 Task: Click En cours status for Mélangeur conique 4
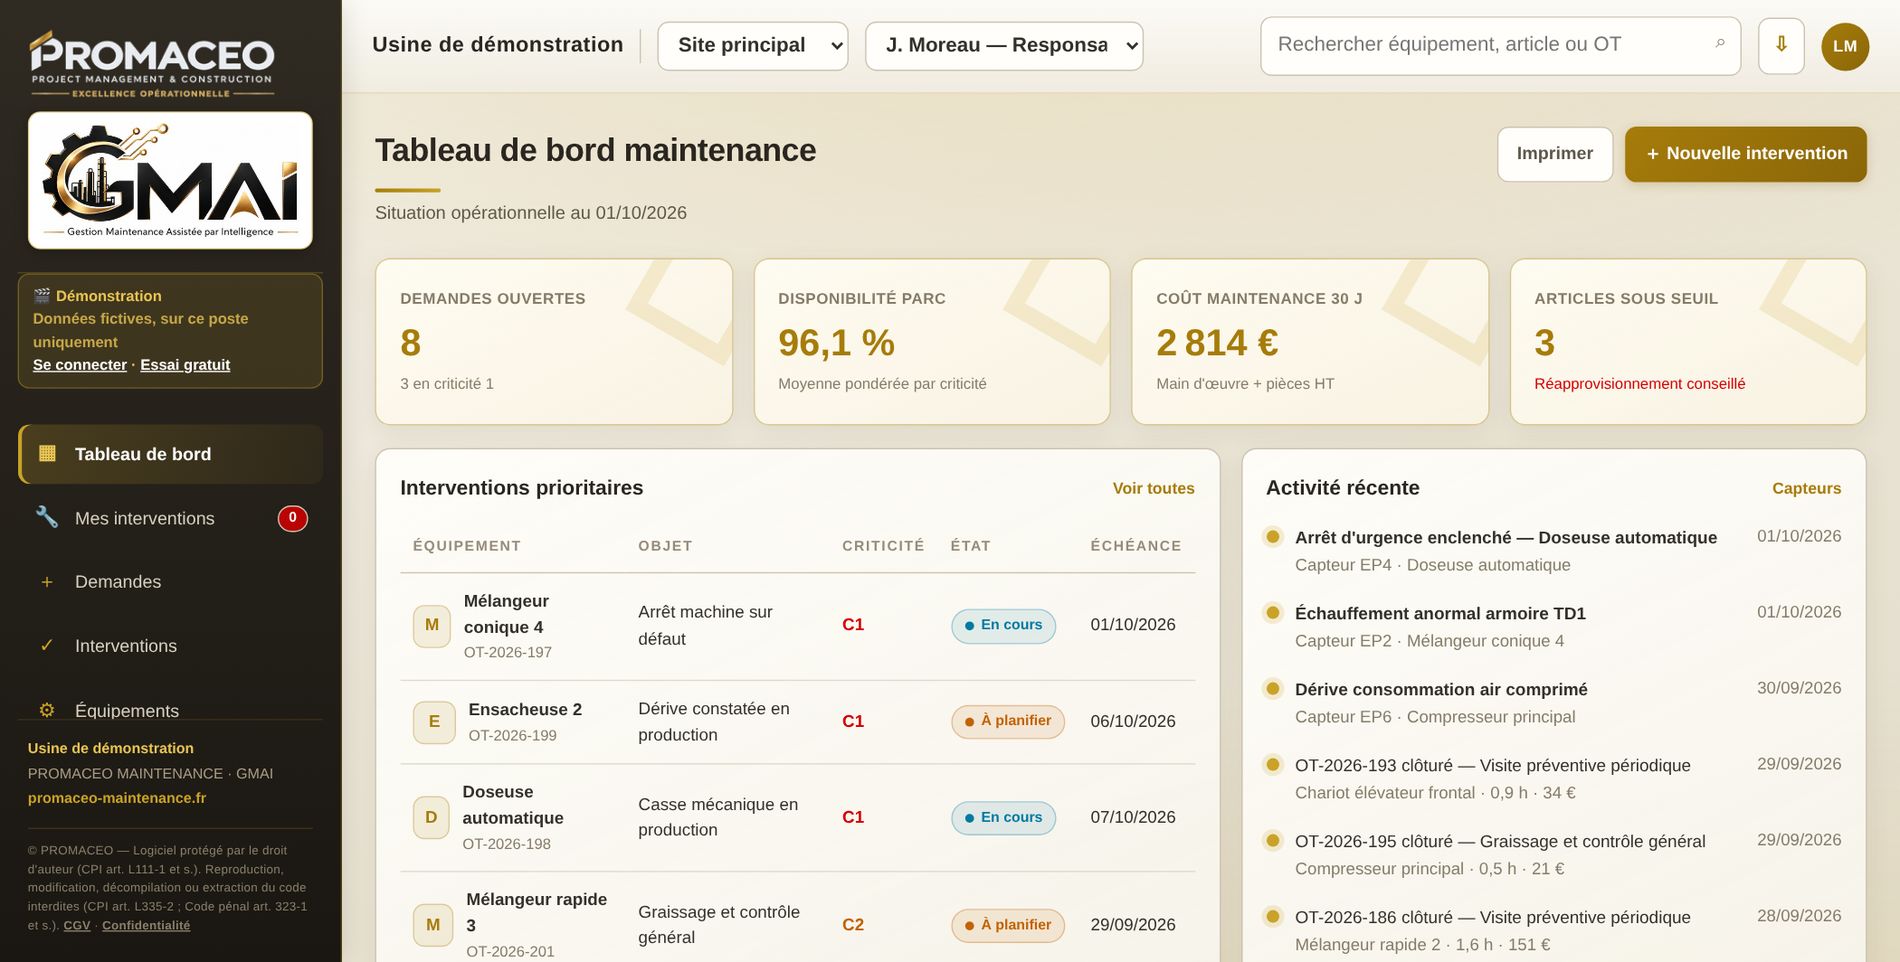click(1003, 625)
